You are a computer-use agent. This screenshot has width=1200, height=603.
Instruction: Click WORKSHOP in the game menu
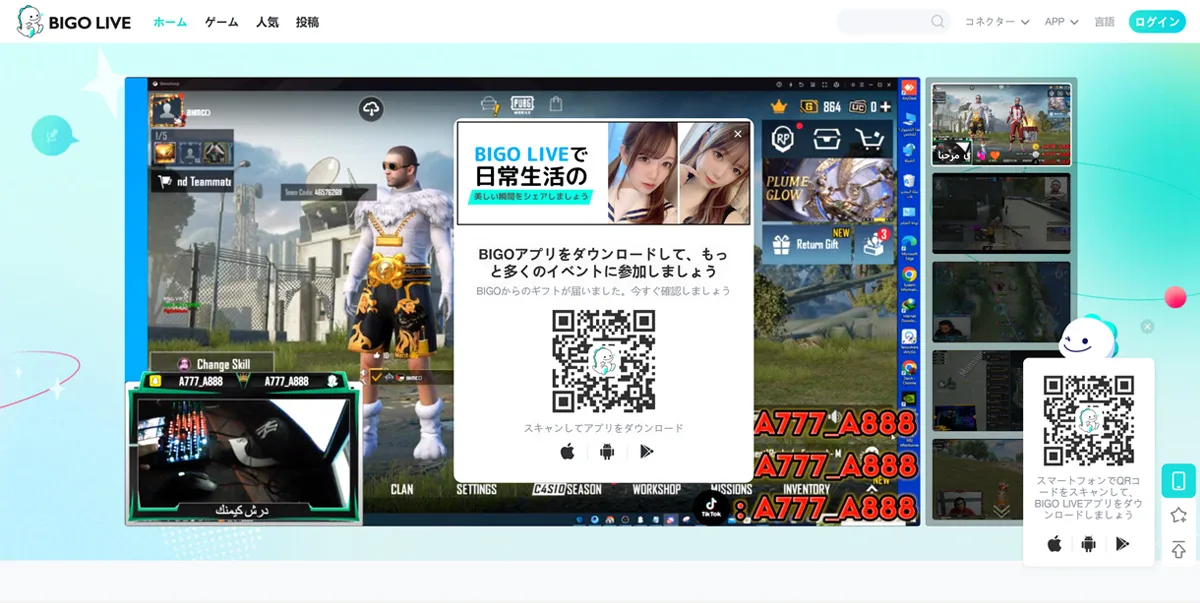657,489
